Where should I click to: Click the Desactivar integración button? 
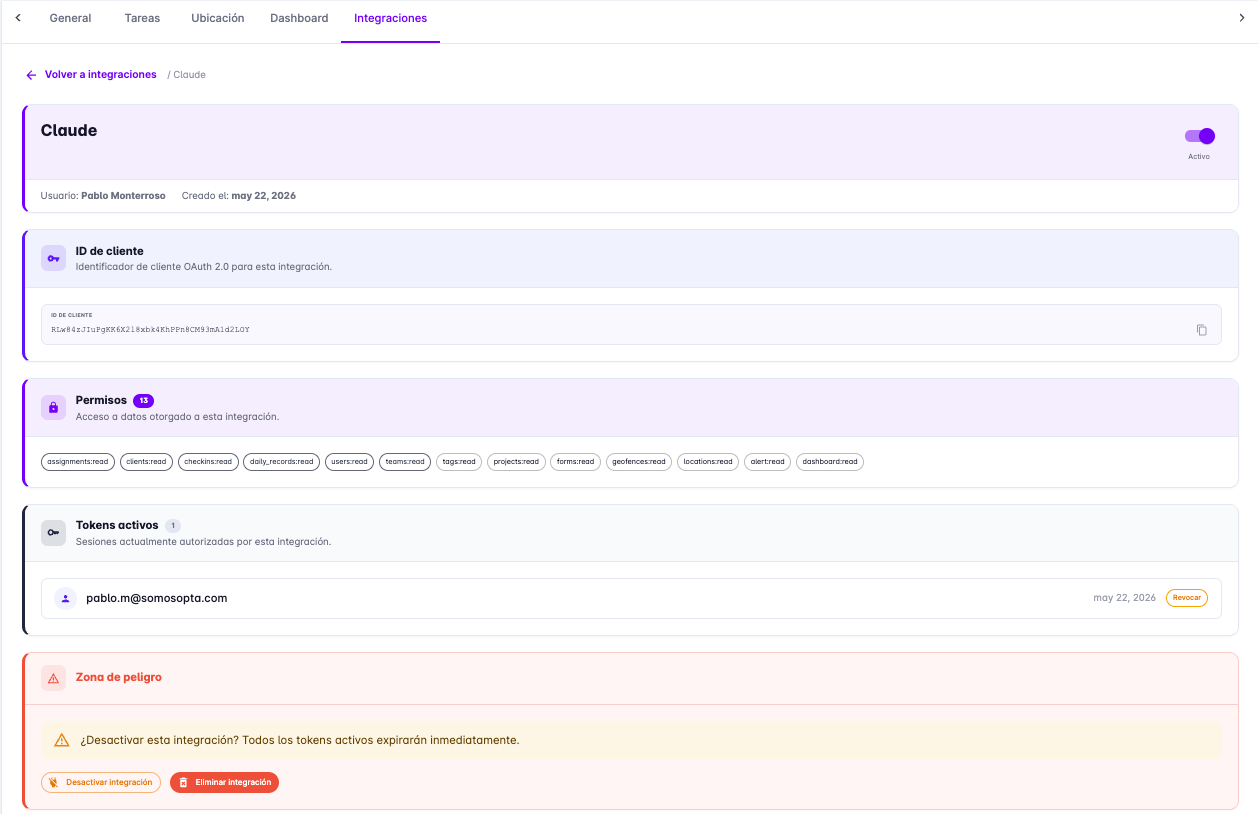pos(101,782)
